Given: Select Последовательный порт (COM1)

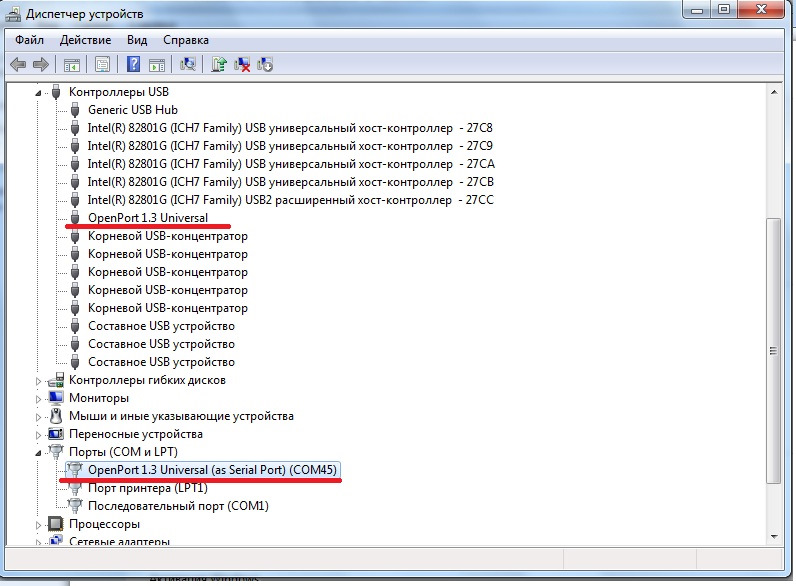Looking at the screenshot, I should point(178,506).
